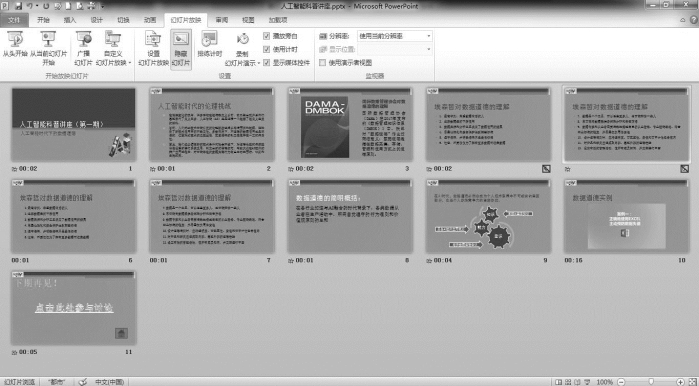Image resolution: width=699 pixels, height=386 pixels.
Task: Switch to the Animations ribbon tab
Action: pyautogui.click(x=150, y=20)
